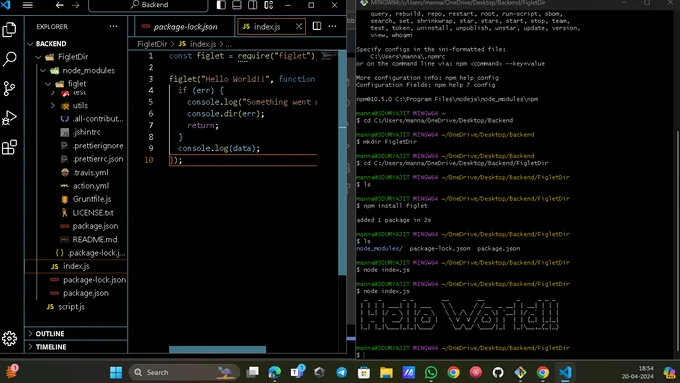Collapse the figlet folder
The image size is (680, 383).
(76, 84)
